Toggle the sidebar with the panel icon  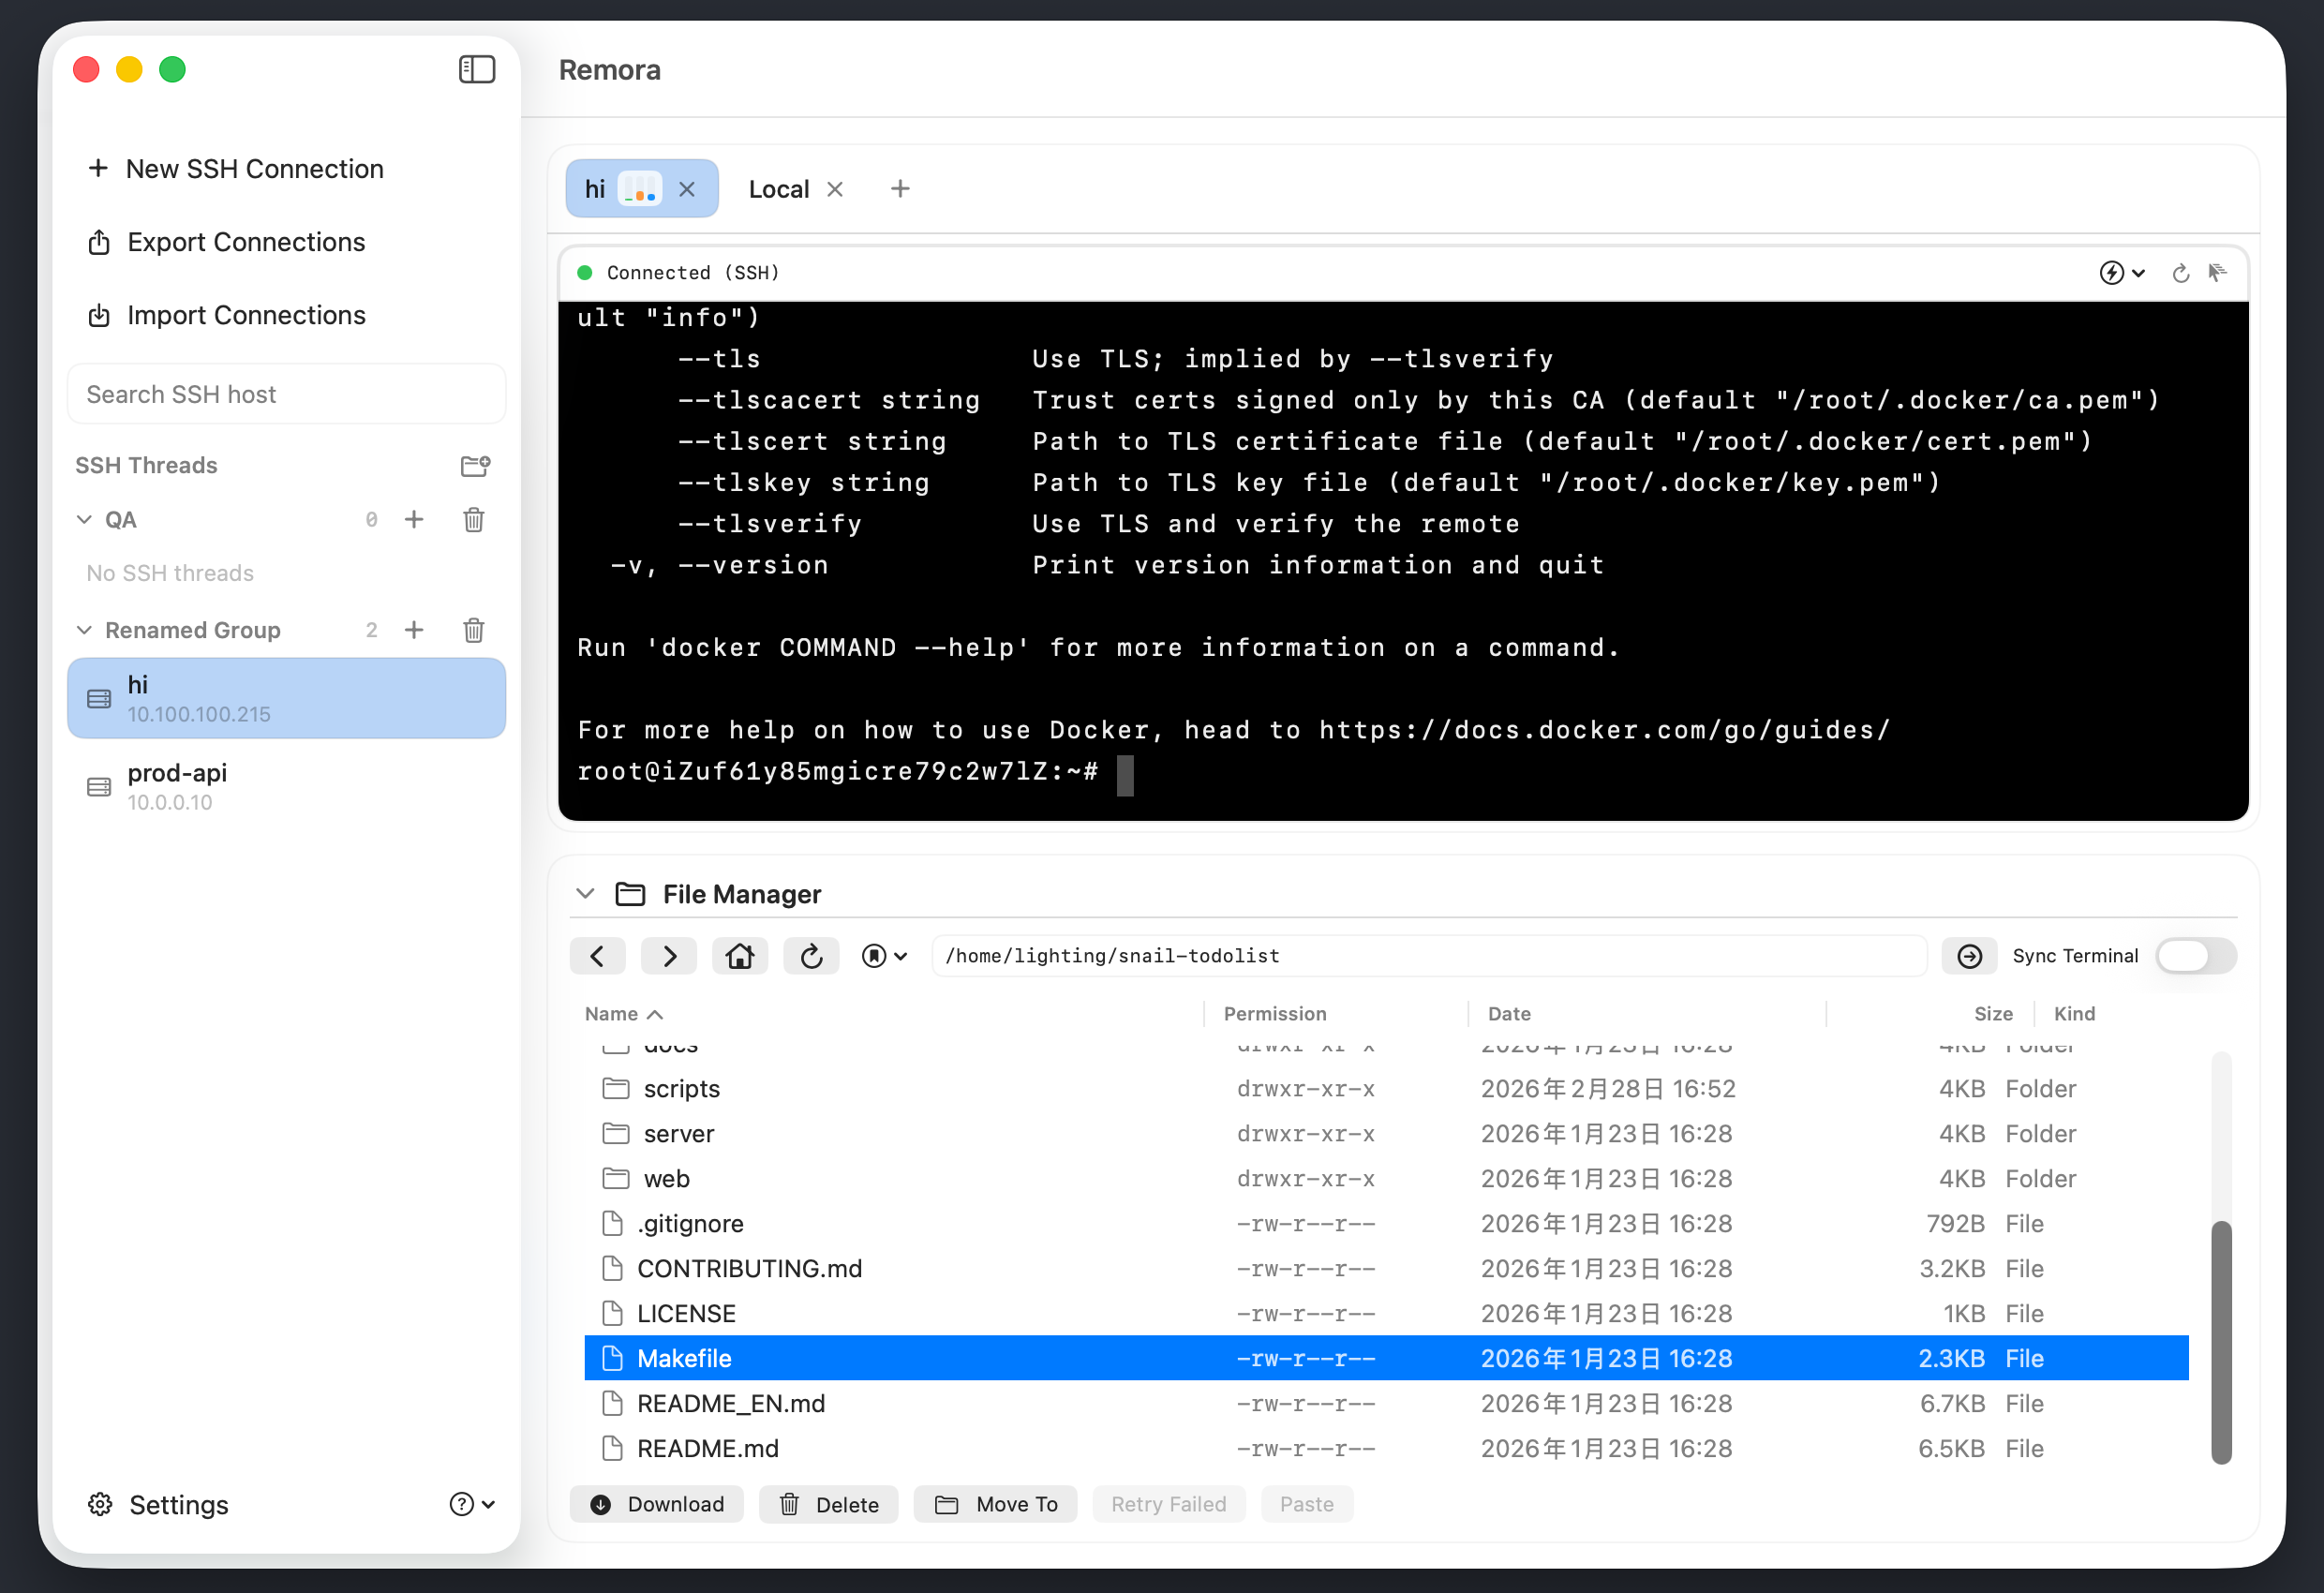pos(477,70)
